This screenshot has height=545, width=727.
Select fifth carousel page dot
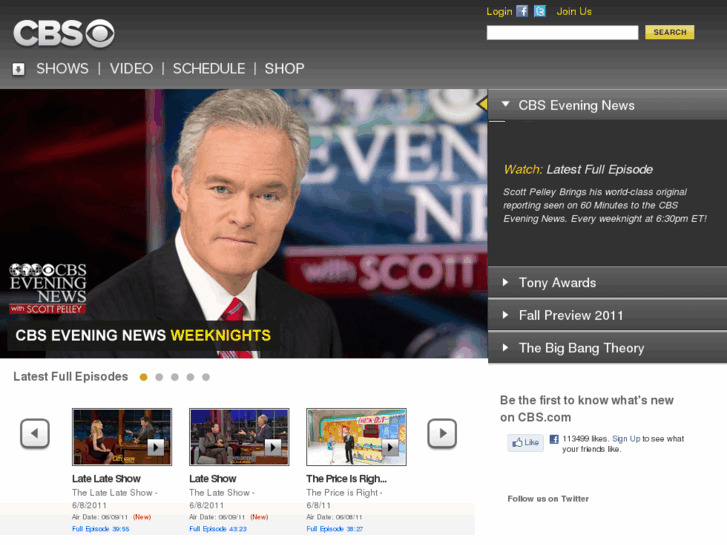click(x=206, y=377)
